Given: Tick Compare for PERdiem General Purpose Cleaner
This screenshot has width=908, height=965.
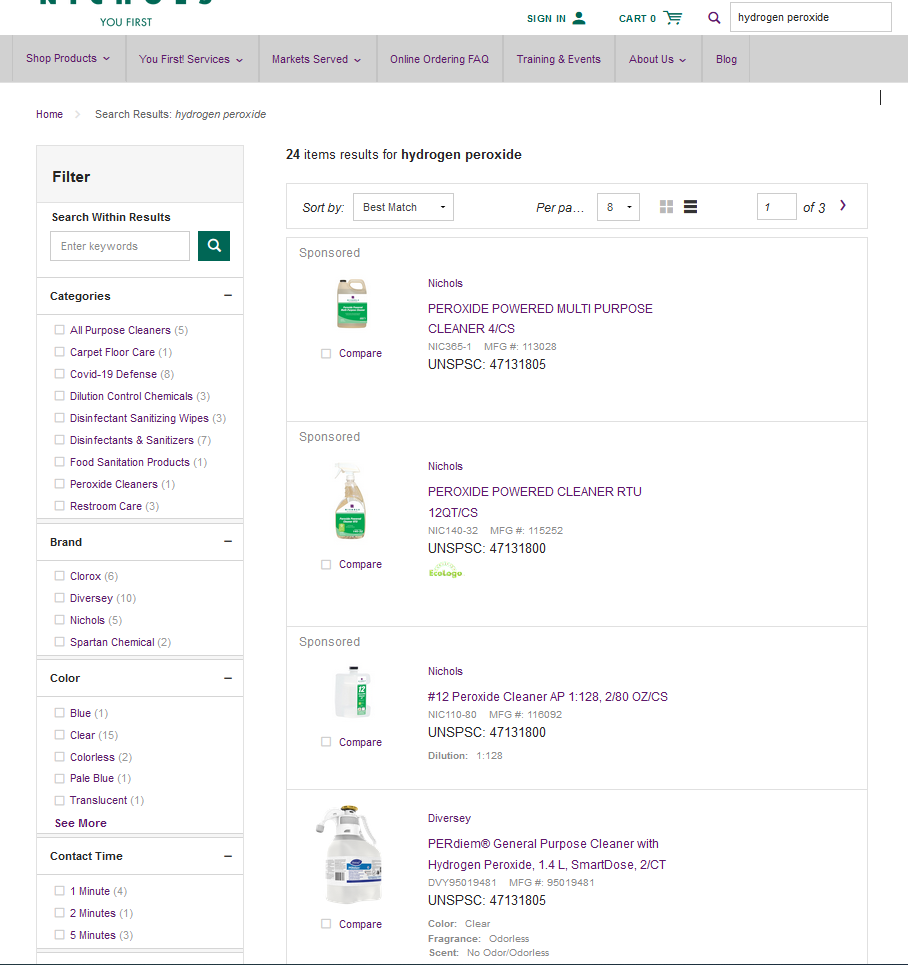Looking at the screenshot, I should click(x=326, y=924).
